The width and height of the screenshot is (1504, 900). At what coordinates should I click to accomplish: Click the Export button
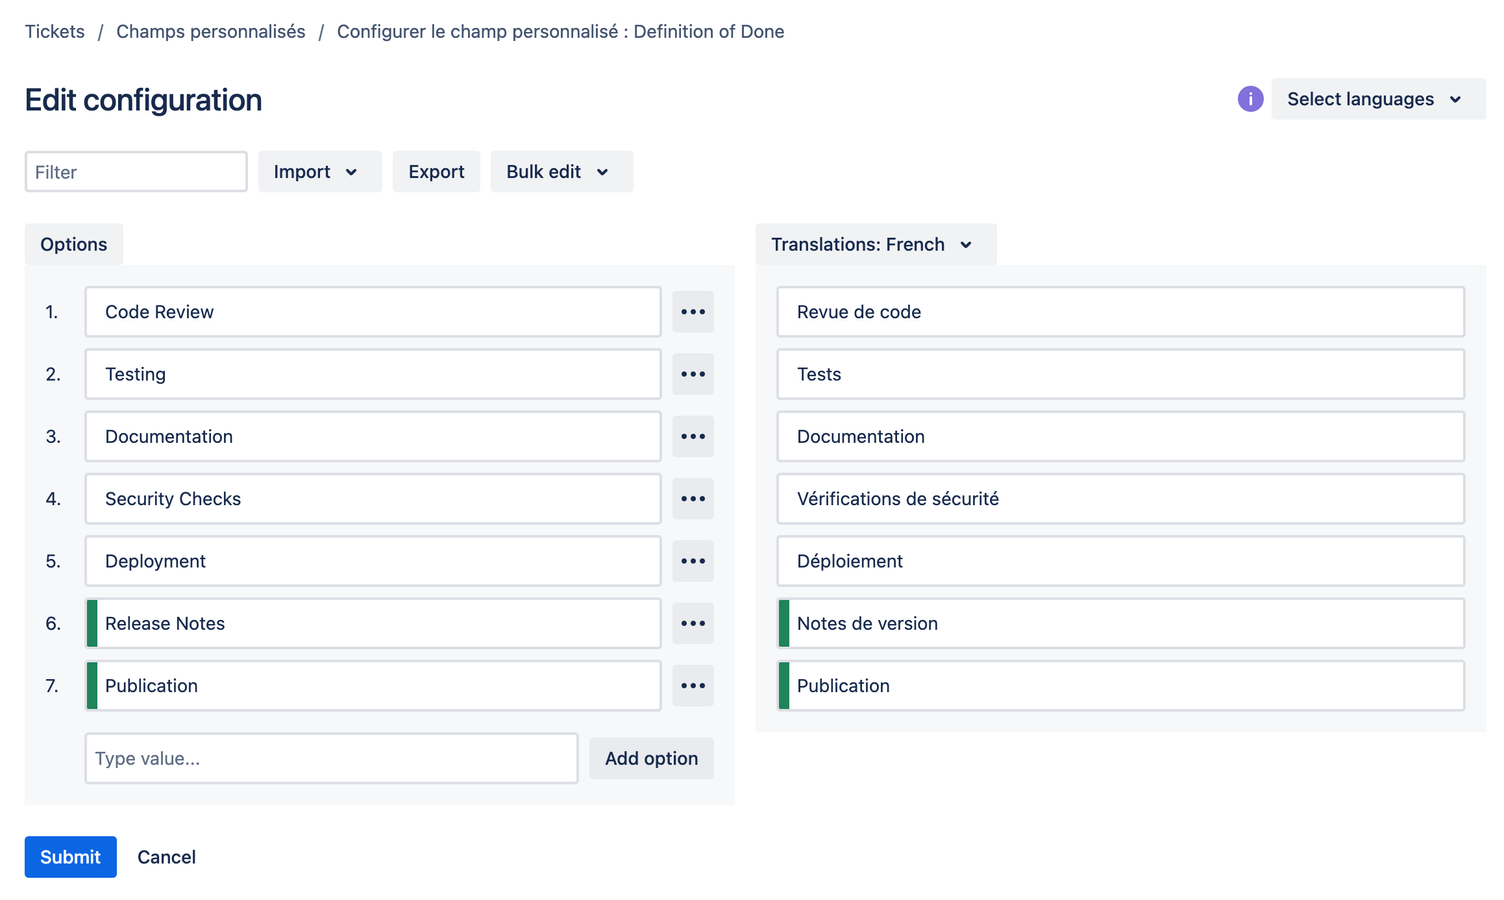[x=436, y=172]
